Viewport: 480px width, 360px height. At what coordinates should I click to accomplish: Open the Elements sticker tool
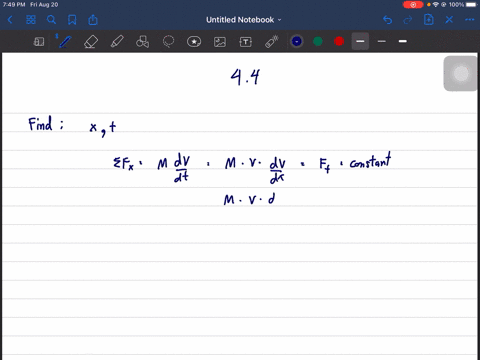194,42
